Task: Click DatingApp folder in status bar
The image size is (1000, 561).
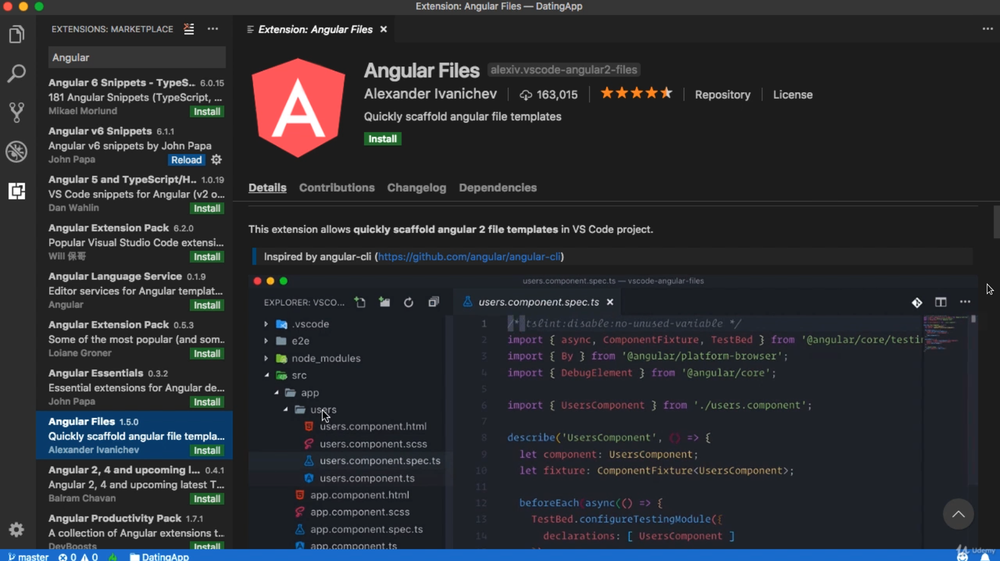Action: coord(159,557)
